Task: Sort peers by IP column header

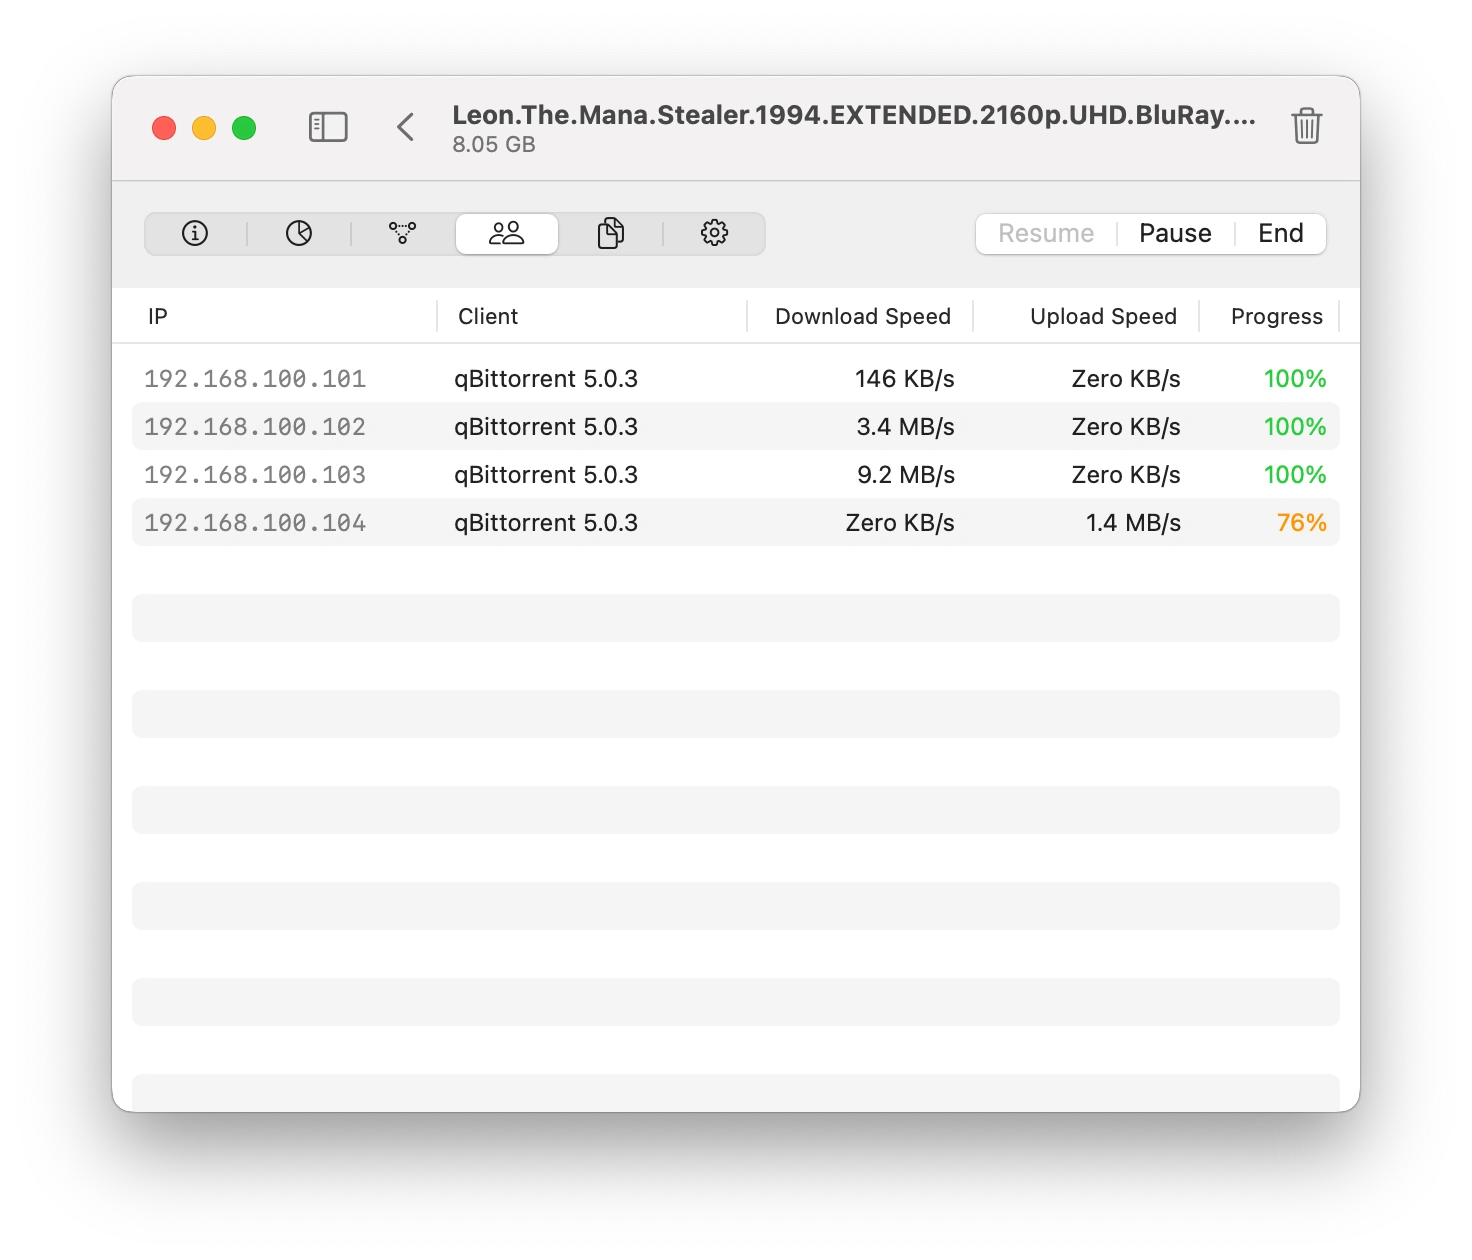Action: tap(158, 317)
